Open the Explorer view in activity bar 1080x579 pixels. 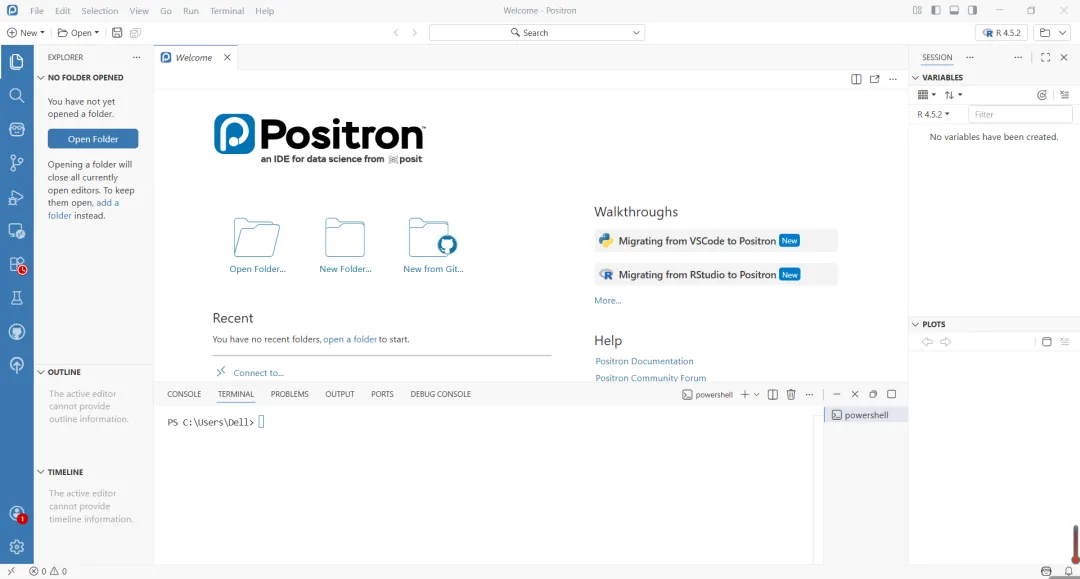coord(17,62)
